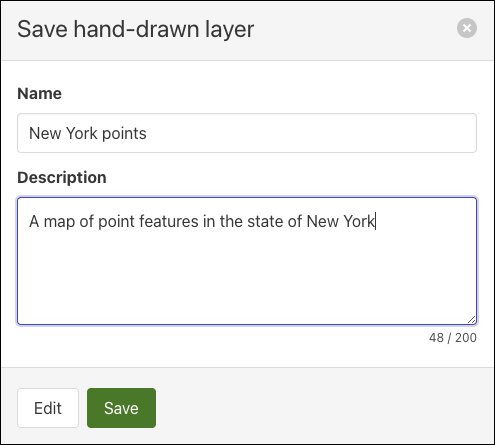Place cursor after 'New York' in description
This screenshot has width=495, height=445.
click(x=375, y=221)
